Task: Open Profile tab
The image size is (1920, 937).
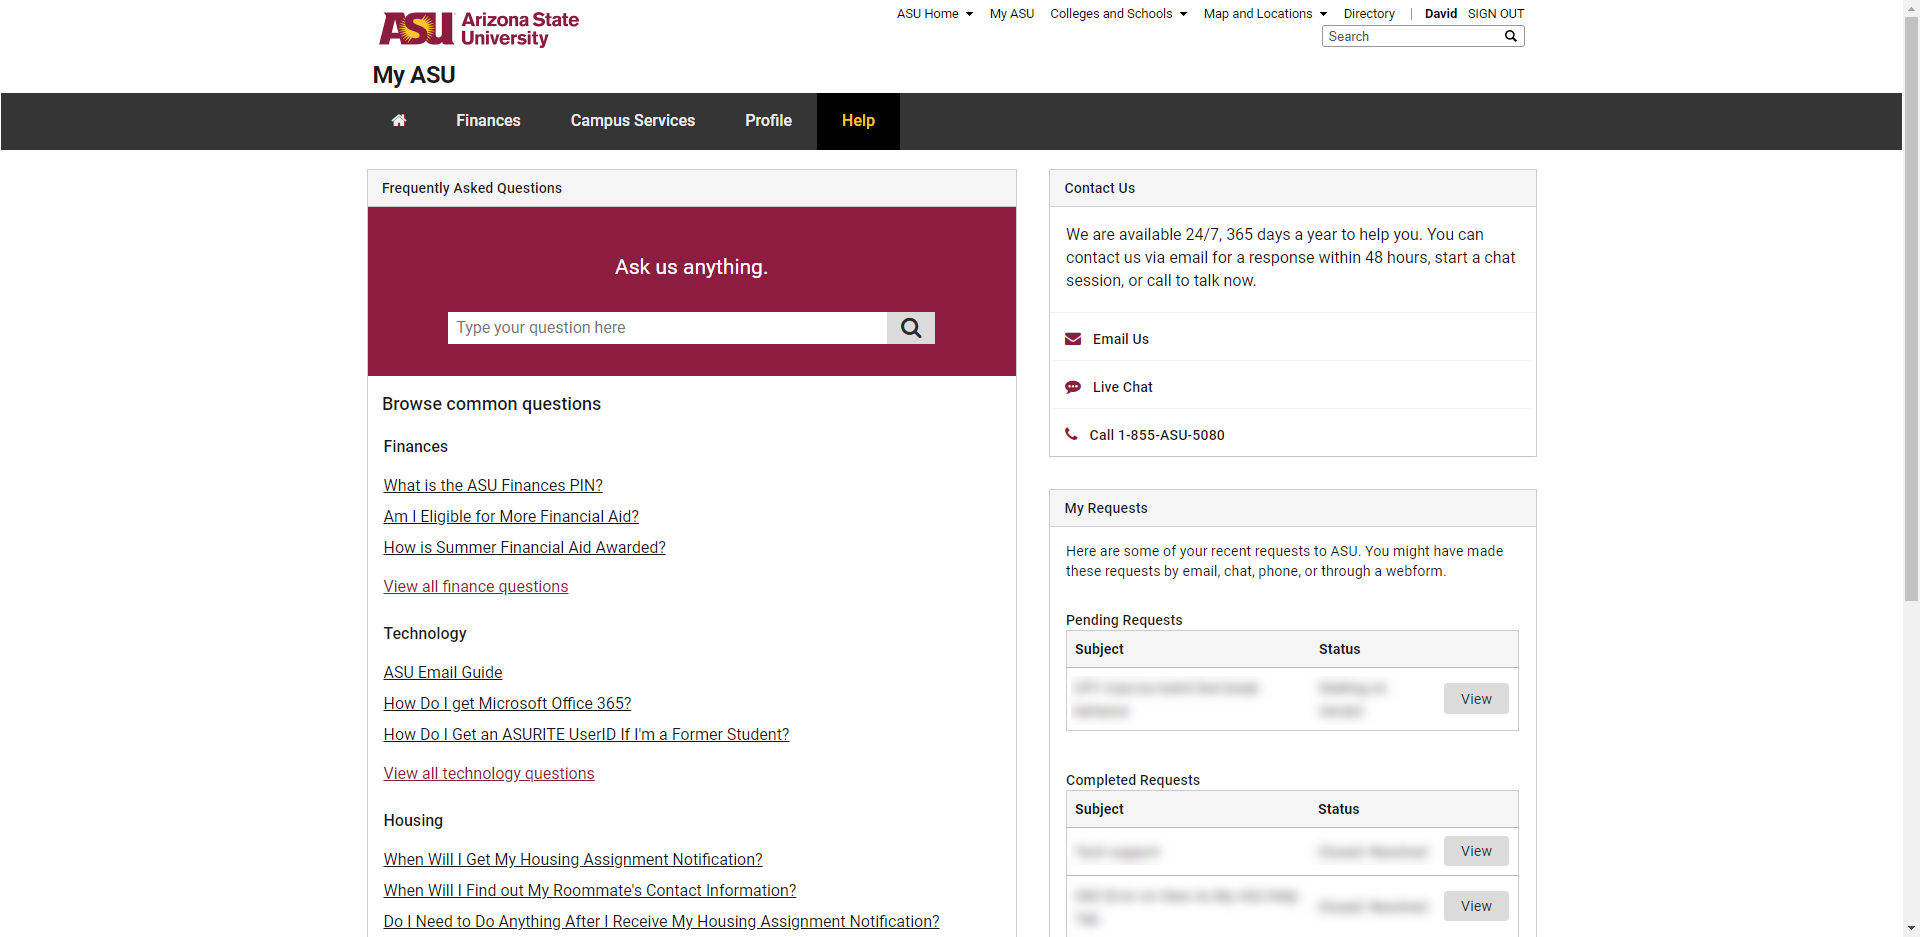Action: [x=768, y=121]
